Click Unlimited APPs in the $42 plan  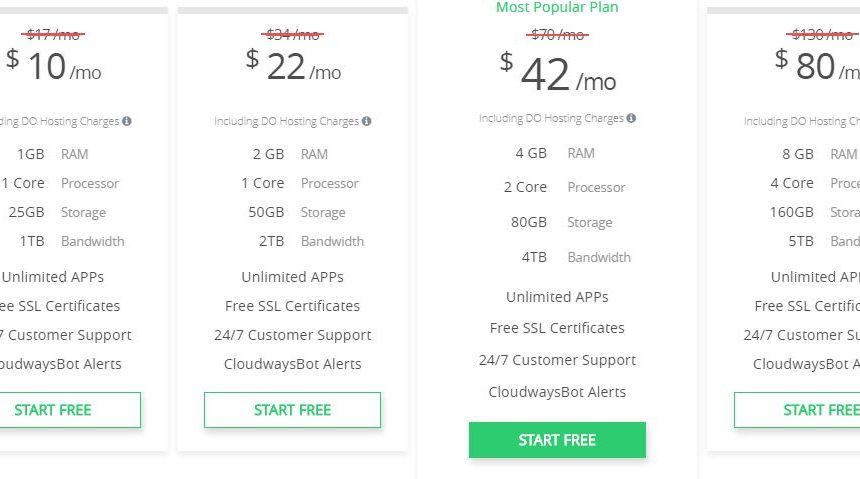point(557,297)
